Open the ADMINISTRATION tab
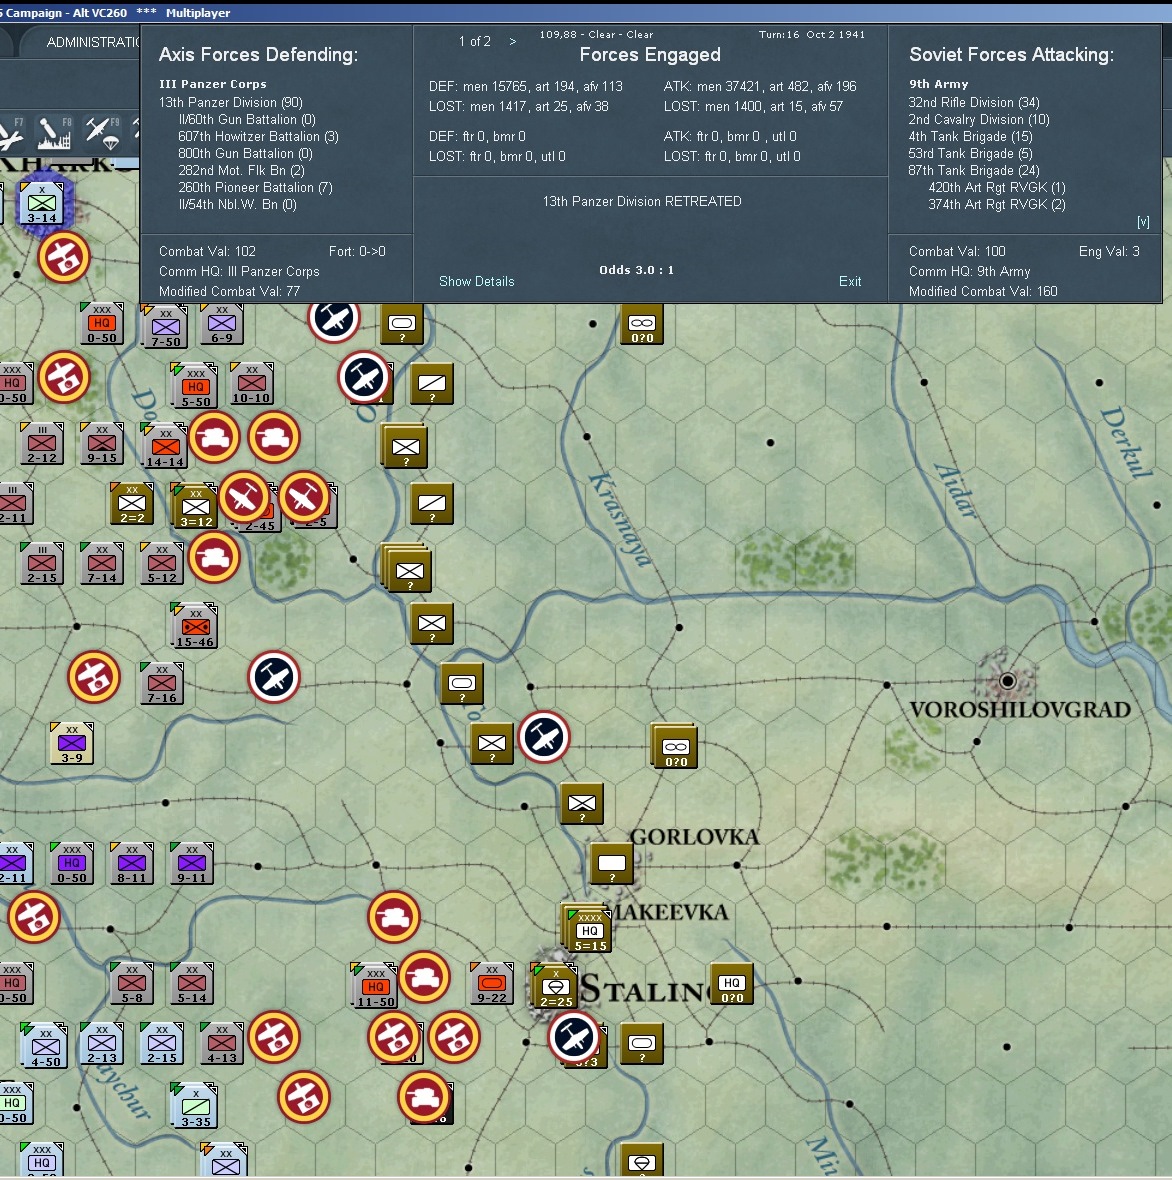 click(x=93, y=42)
